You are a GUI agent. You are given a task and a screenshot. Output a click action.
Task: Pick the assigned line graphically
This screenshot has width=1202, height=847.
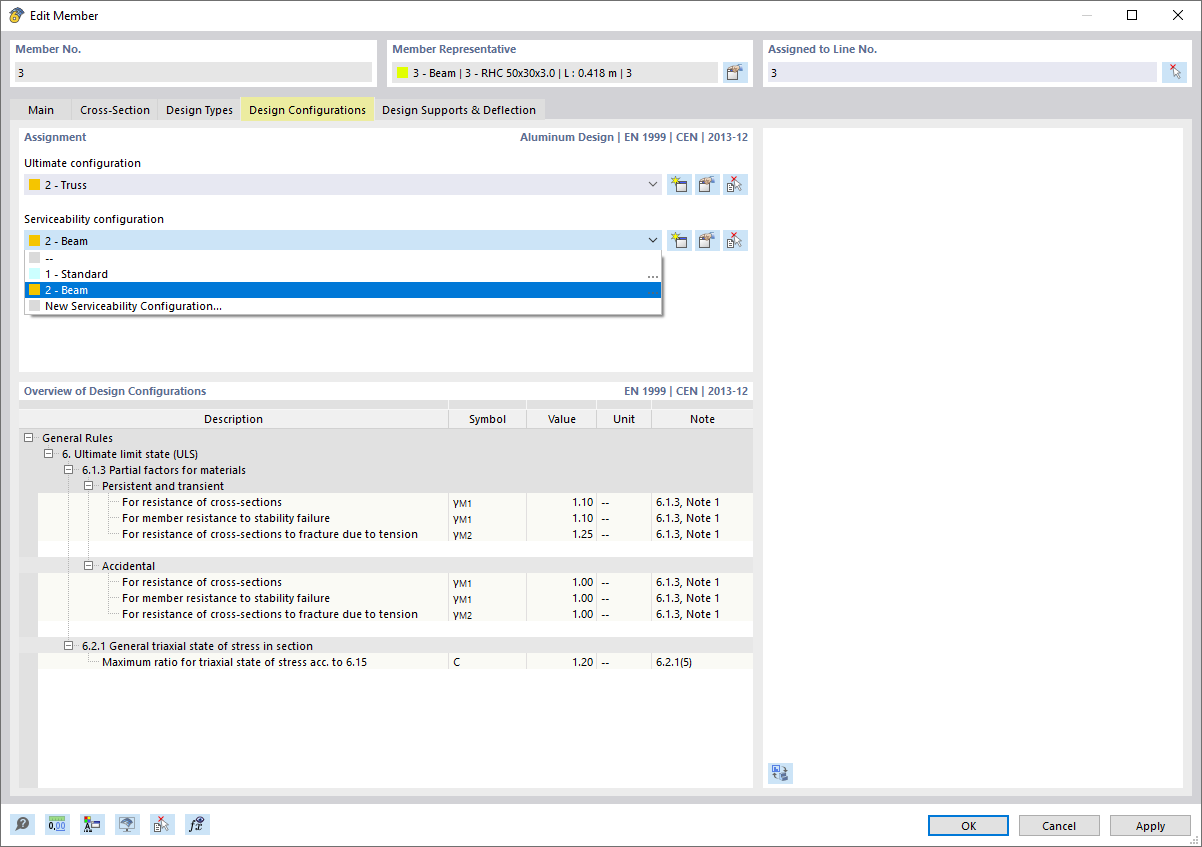tap(1175, 72)
